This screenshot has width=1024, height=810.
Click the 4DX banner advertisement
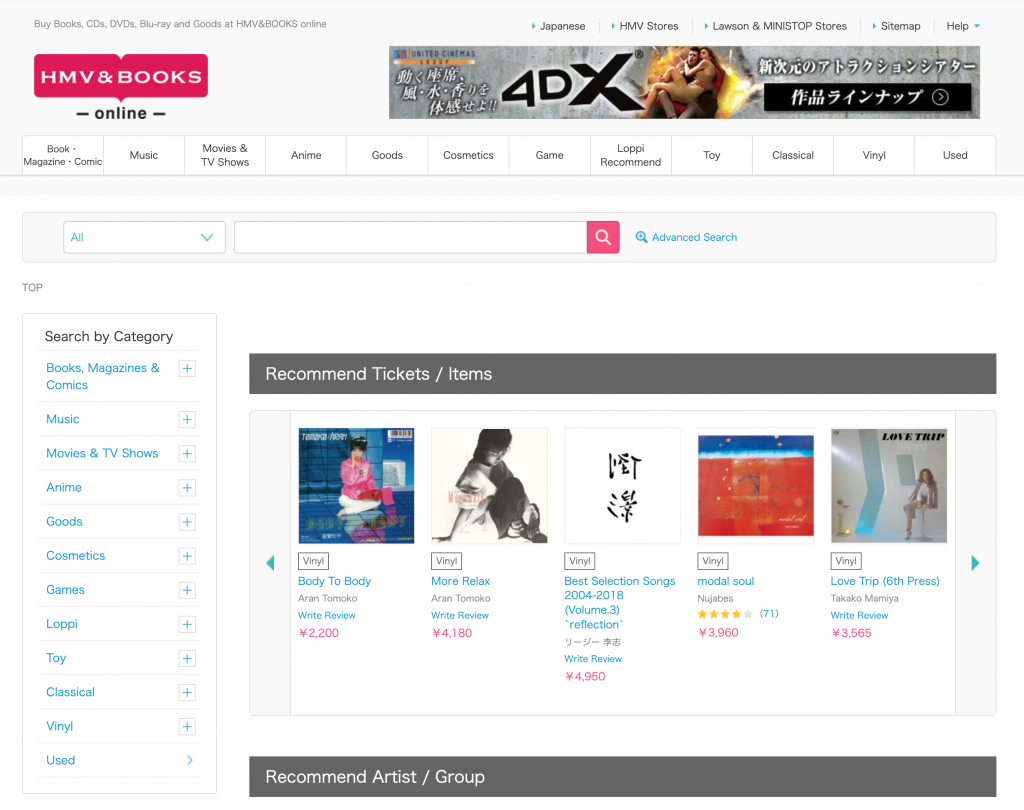click(684, 83)
